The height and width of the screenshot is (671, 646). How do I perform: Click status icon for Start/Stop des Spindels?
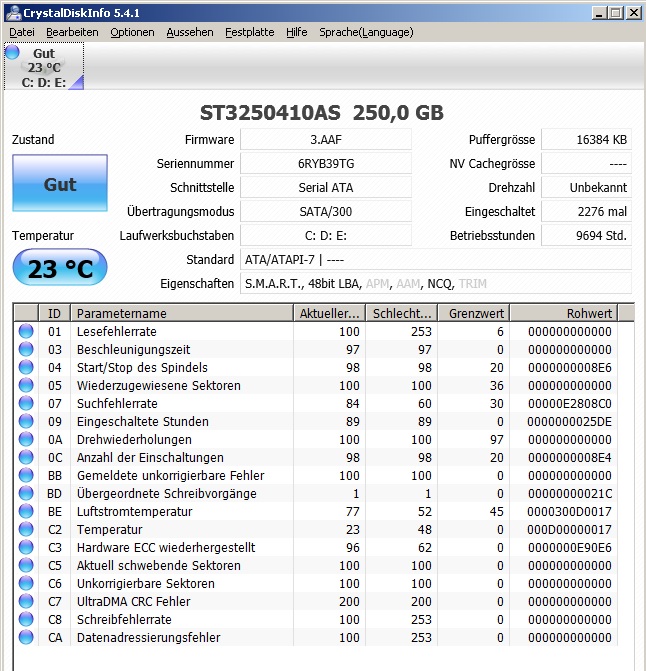pyautogui.click(x=26, y=367)
